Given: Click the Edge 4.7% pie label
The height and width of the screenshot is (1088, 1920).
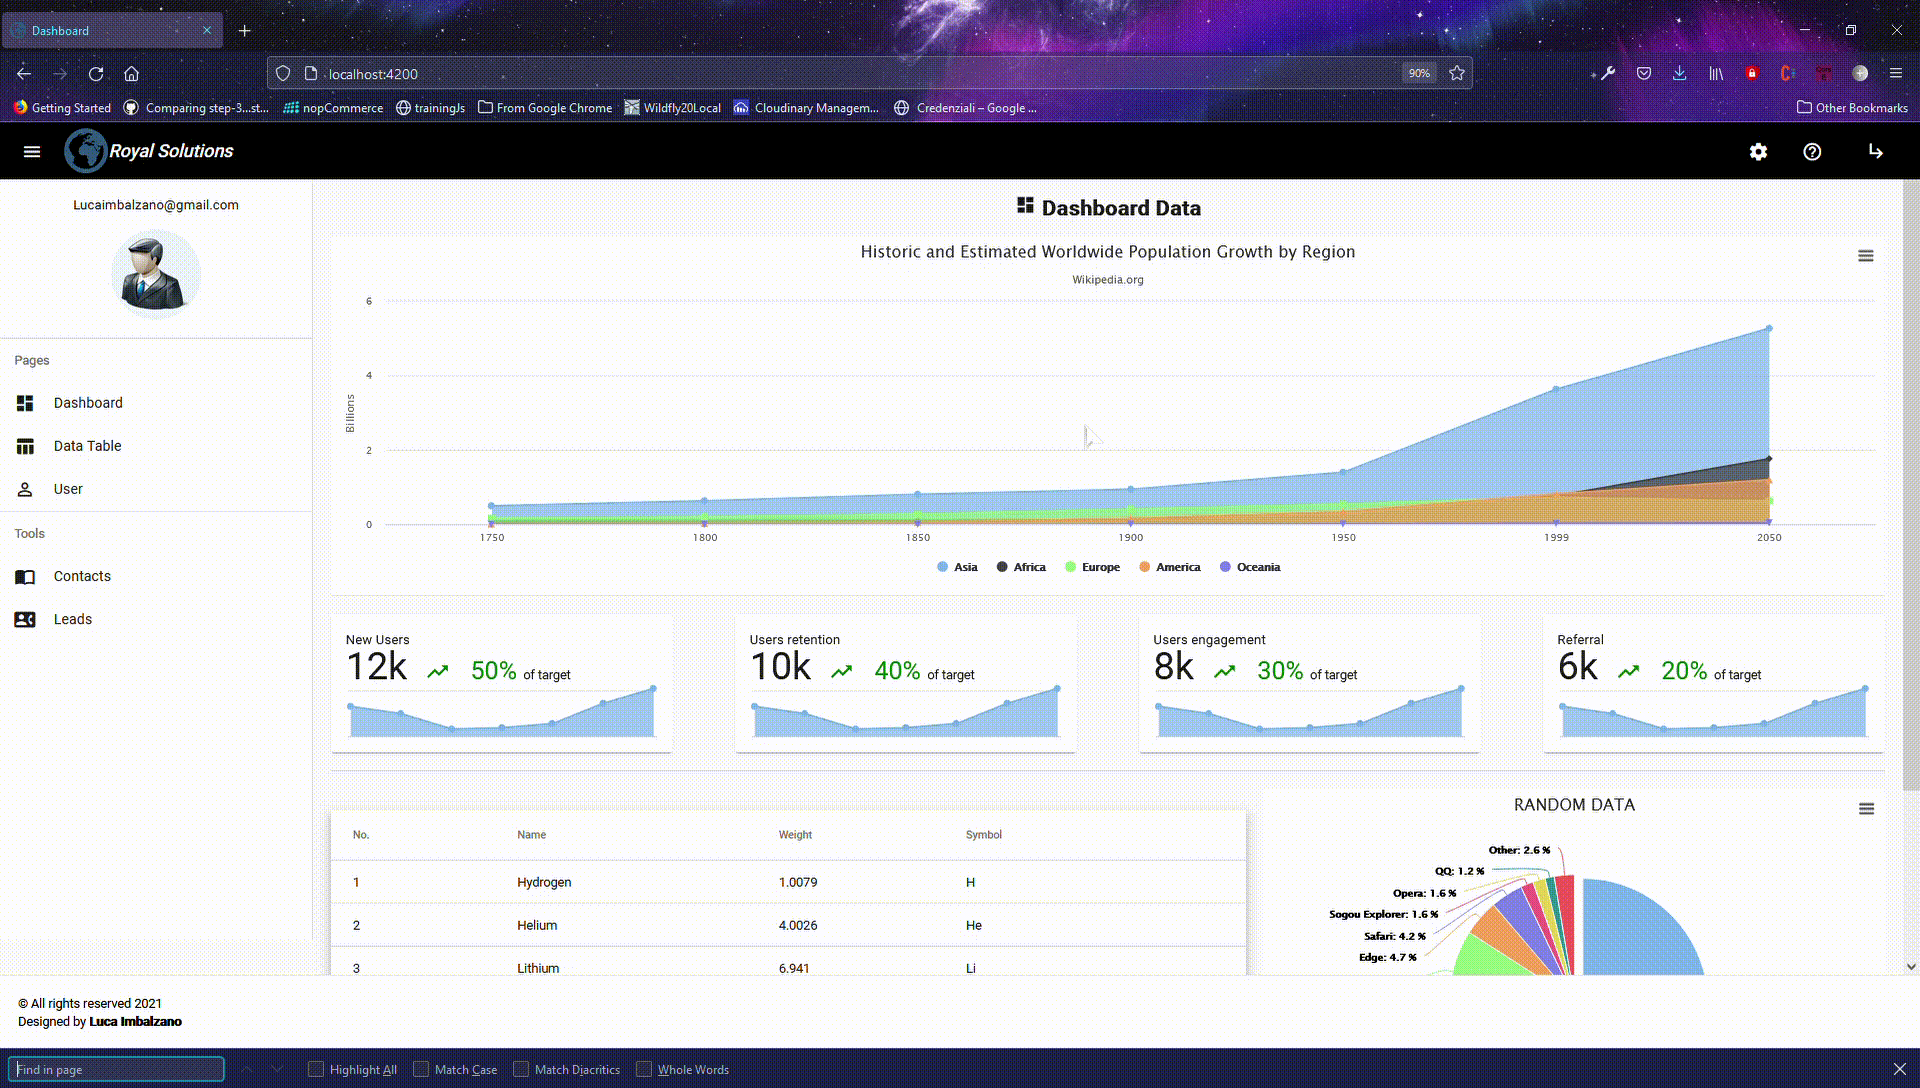Looking at the screenshot, I should pos(1387,958).
